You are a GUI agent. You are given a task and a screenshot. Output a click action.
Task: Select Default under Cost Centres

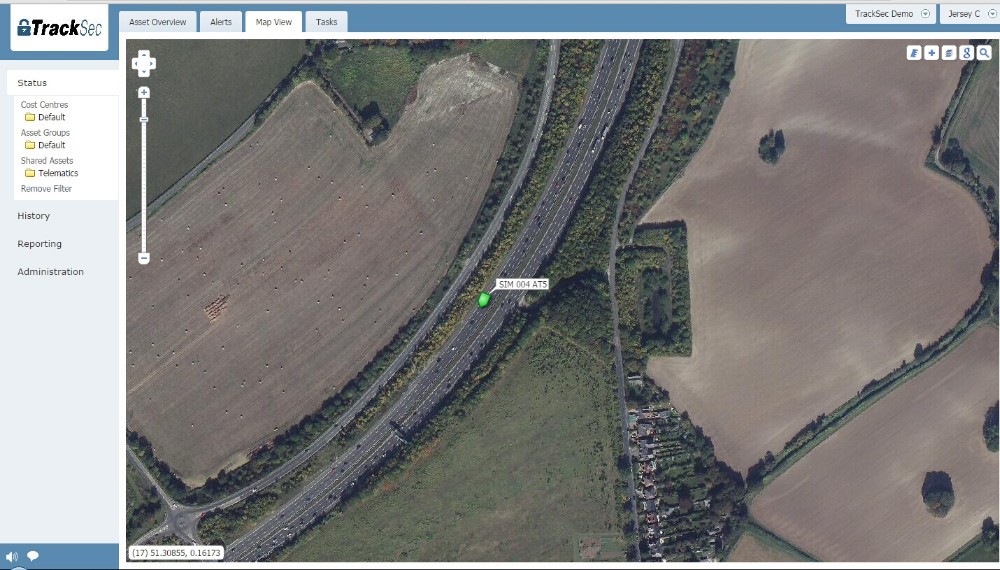[52, 117]
